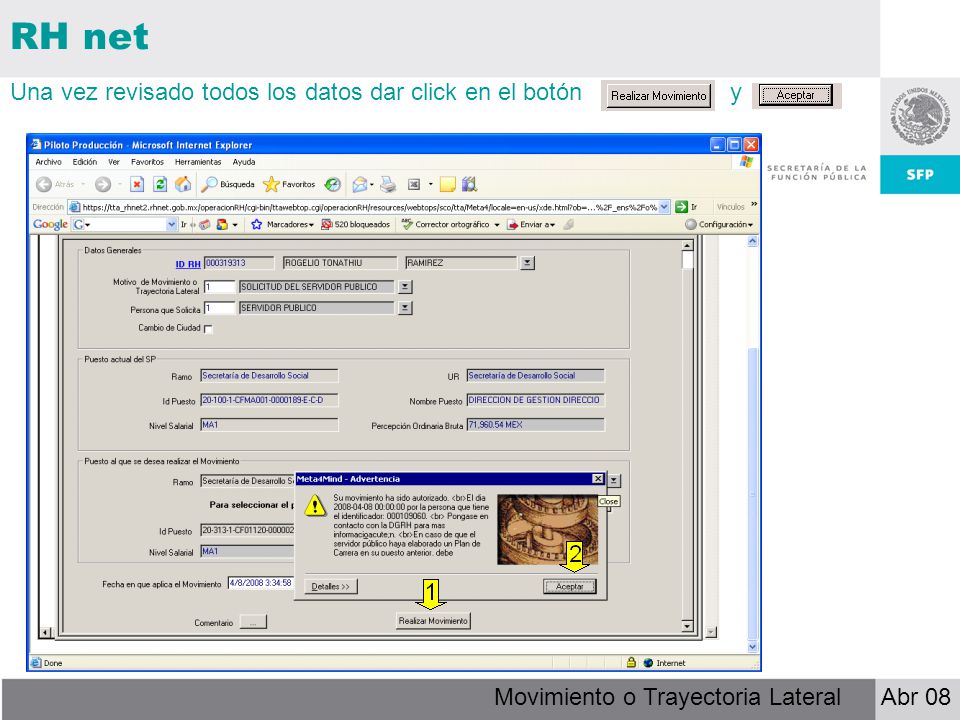The image size is (960, 720).
Task: Close the Meta4Mind Advertencia dialog
Action: 598,479
